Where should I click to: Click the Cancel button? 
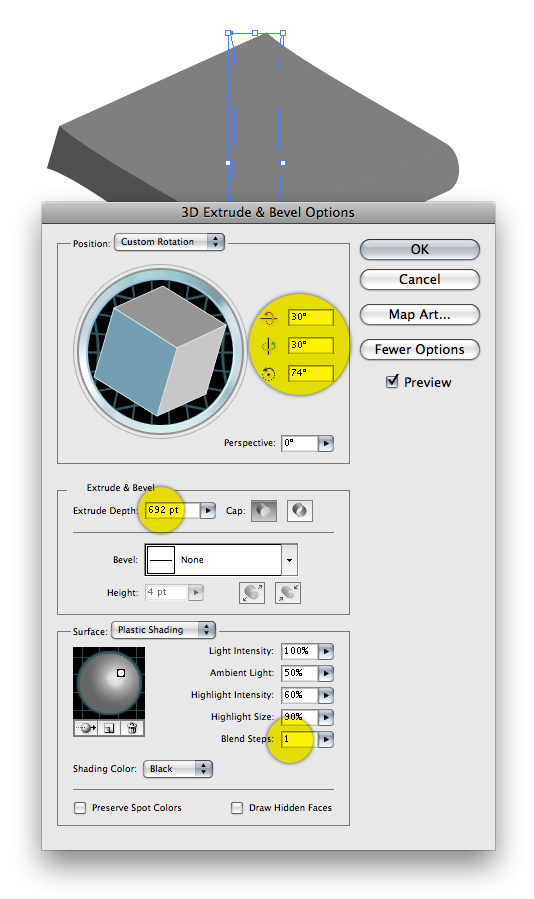click(419, 280)
